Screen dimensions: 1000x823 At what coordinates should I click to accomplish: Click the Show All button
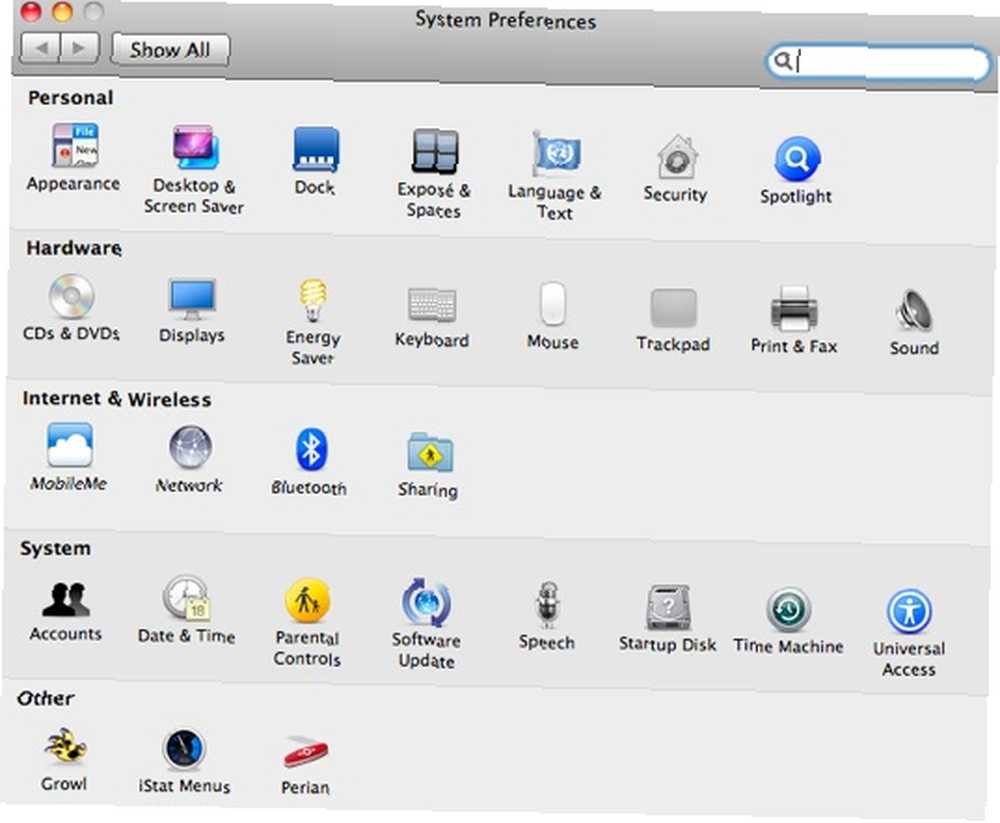click(x=170, y=50)
